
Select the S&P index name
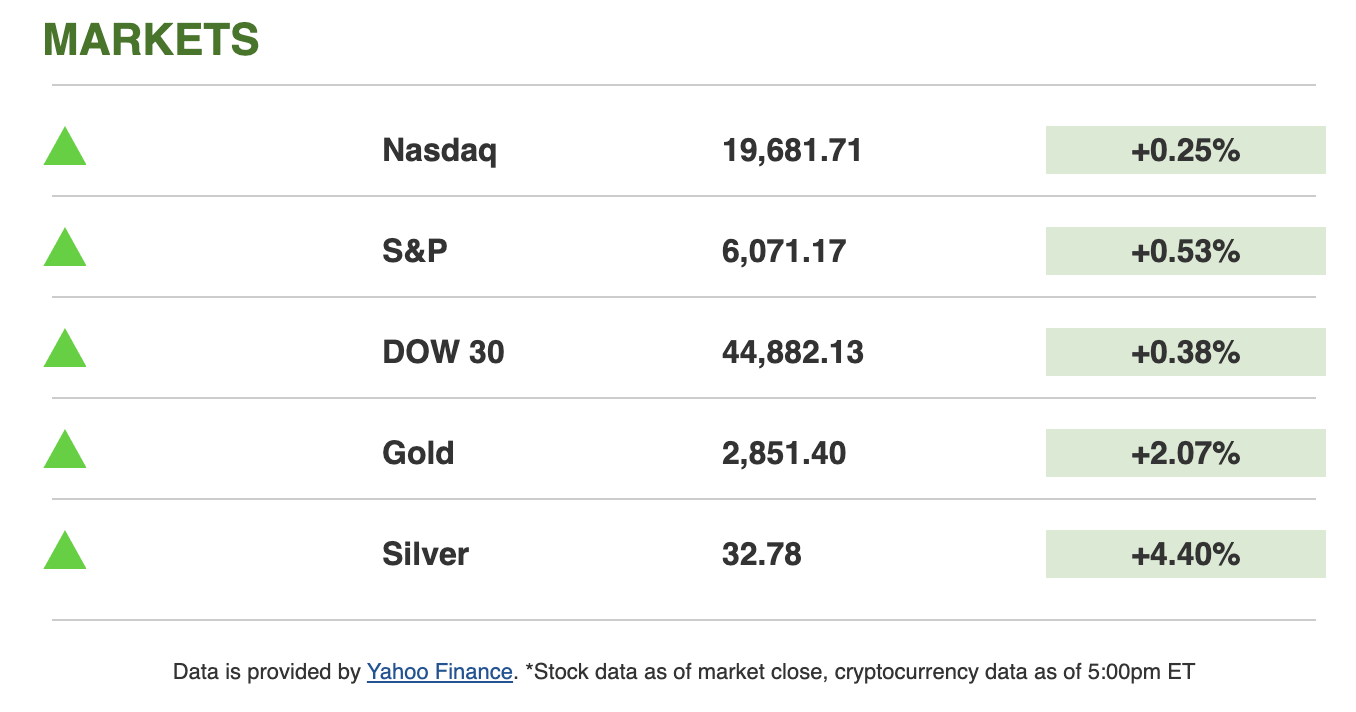(x=415, y=252)
